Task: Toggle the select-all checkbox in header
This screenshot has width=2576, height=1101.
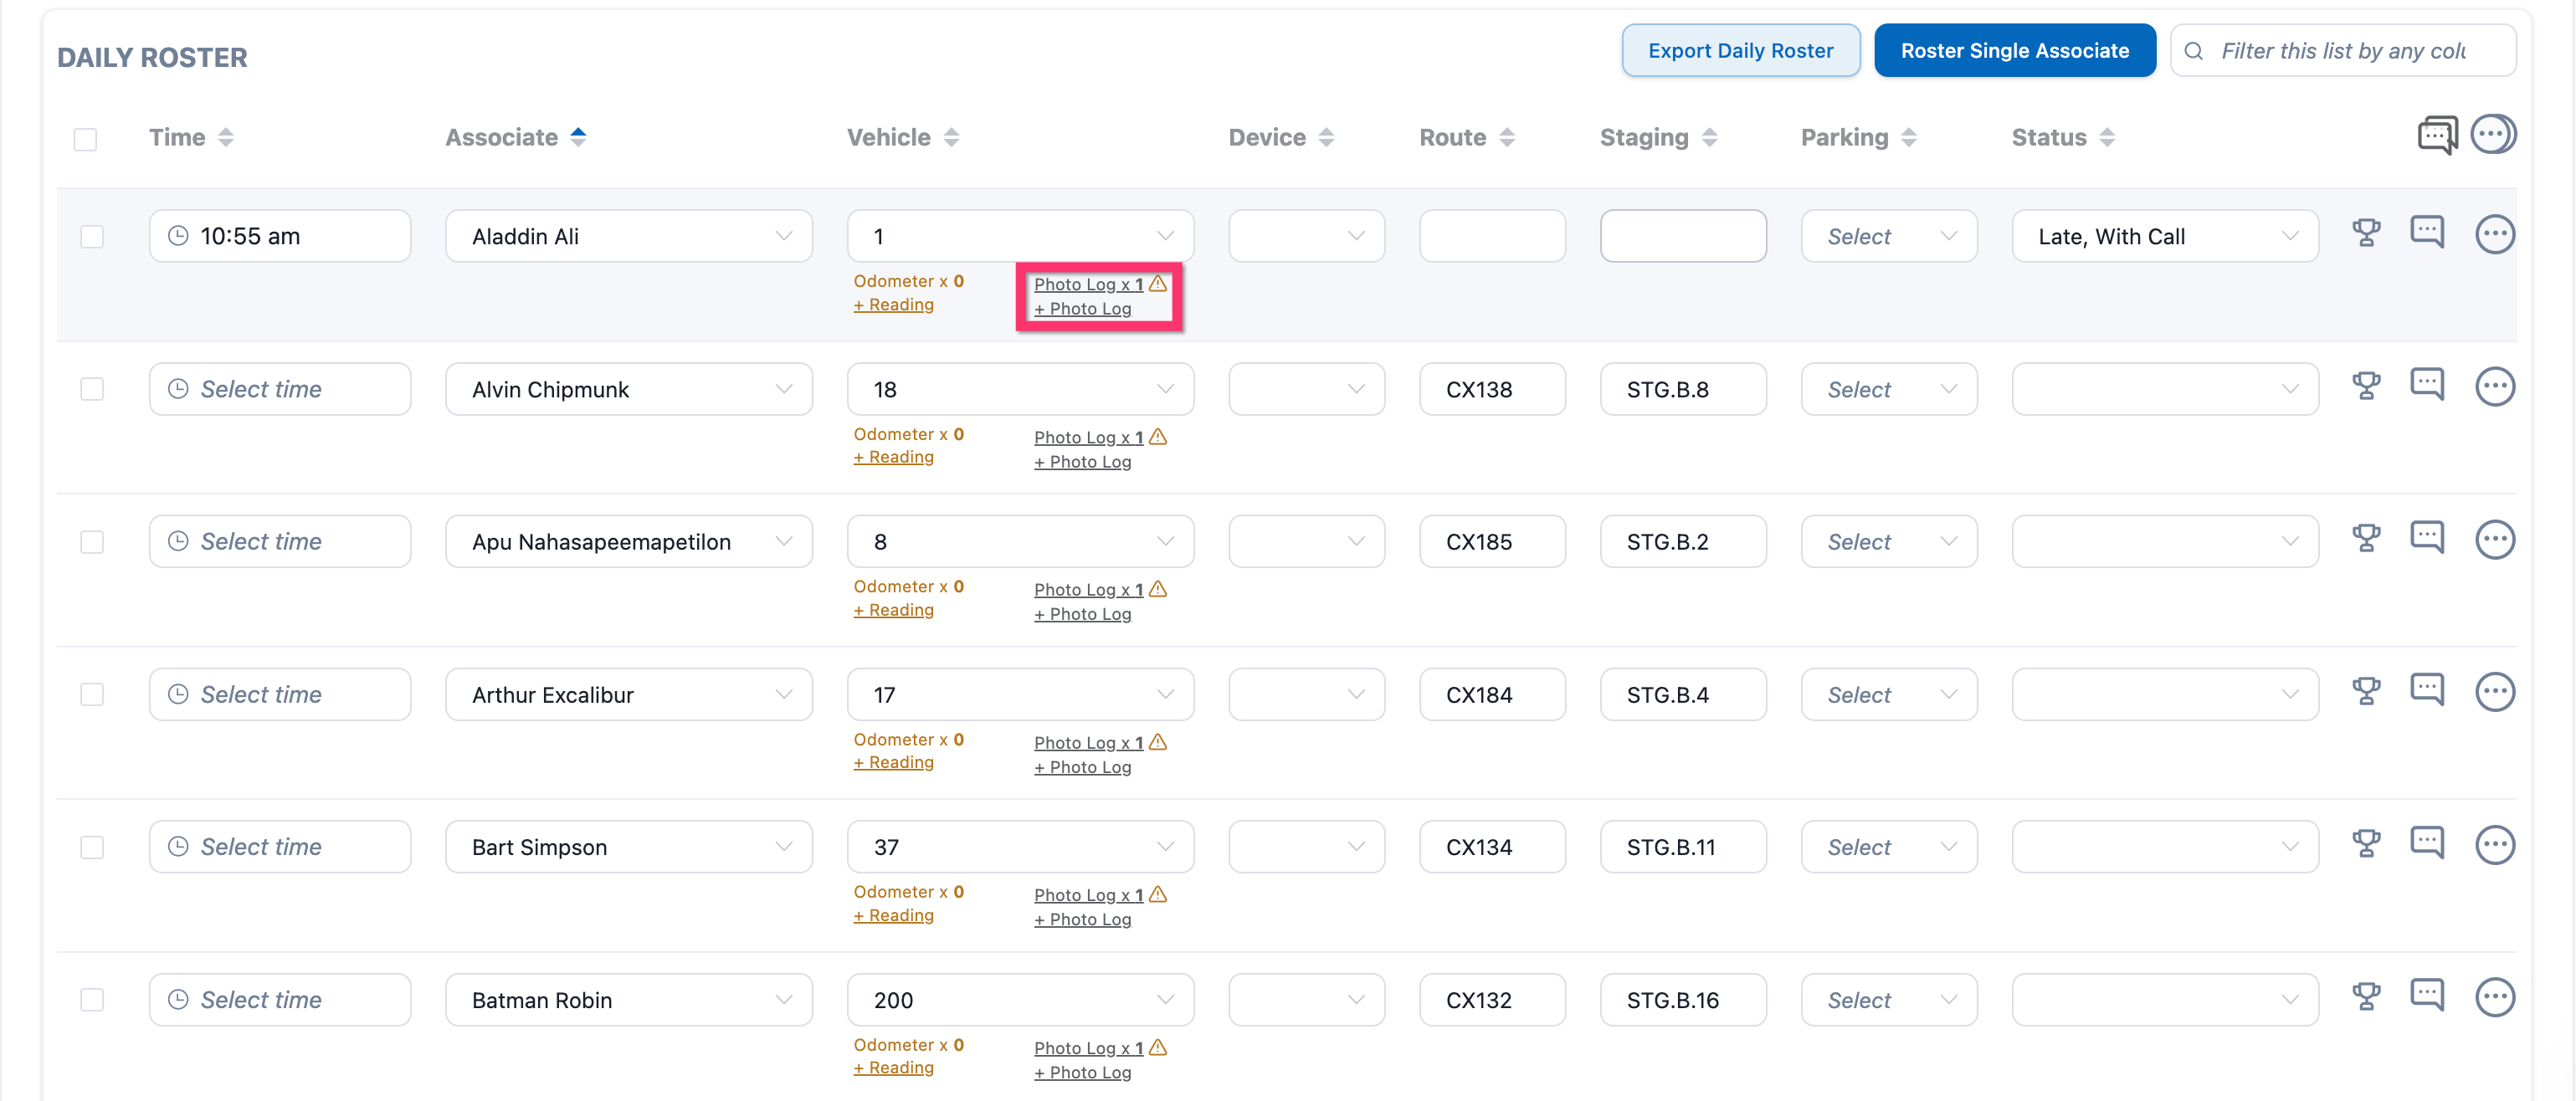Action: [86, 139]
